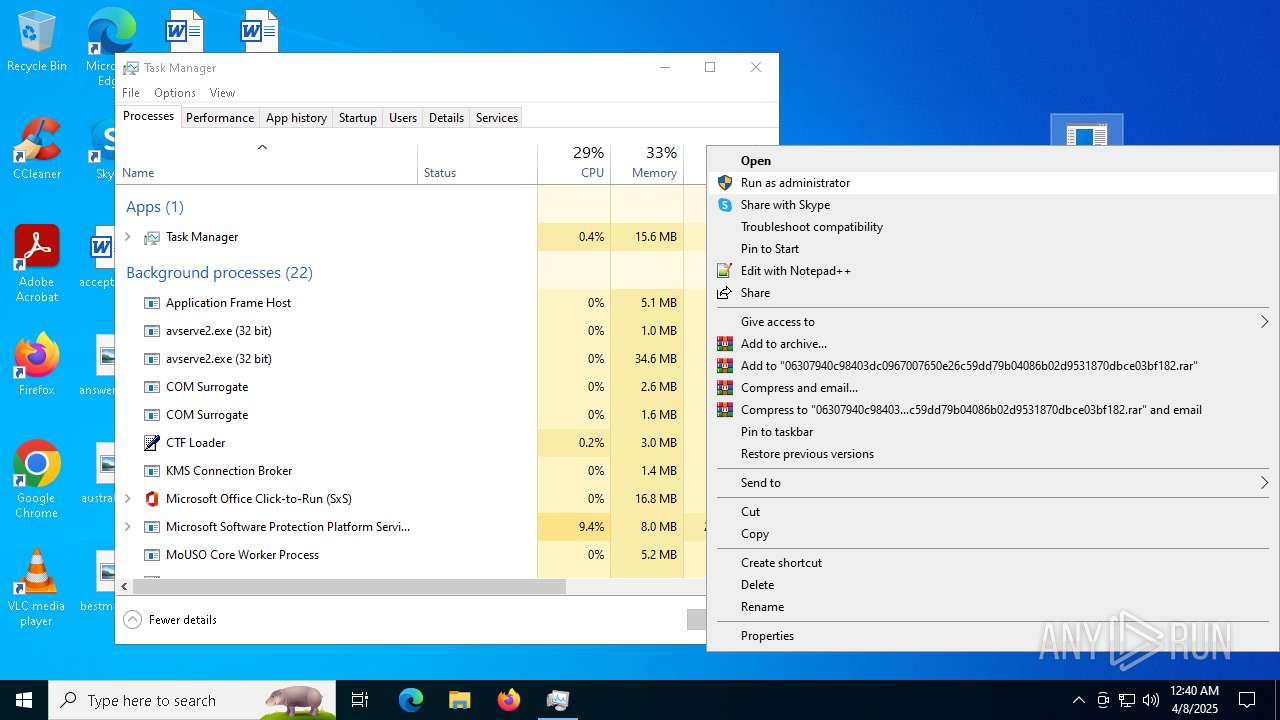Click Task Manager taskbar button
Screen dimensions: 1280x720
tap(557, 700)
